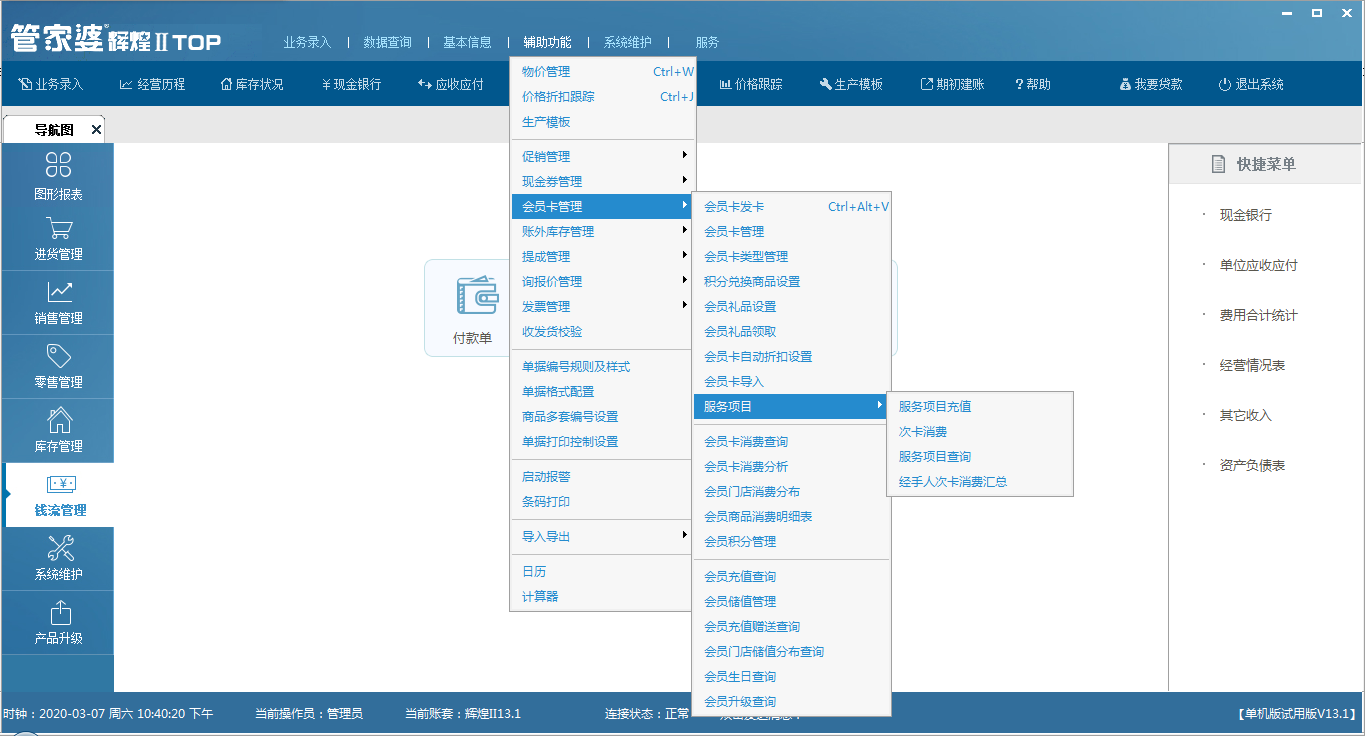Select 服务项目充值 from the submenu

(x=935, y=407)
